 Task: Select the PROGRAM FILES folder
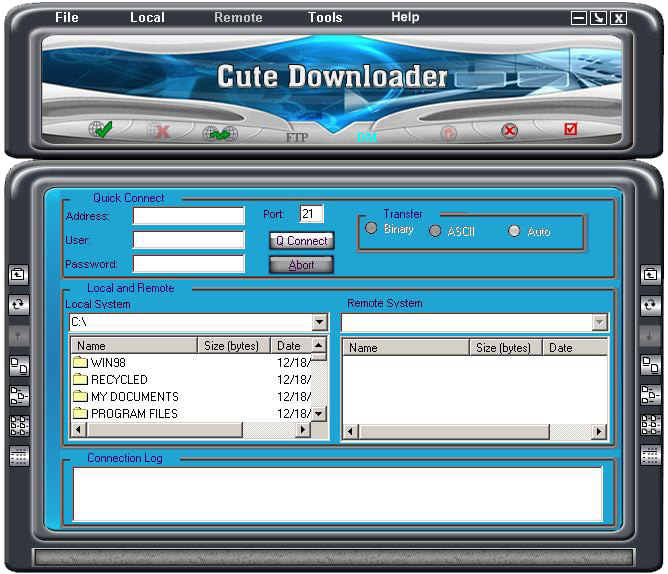[125, 414]
